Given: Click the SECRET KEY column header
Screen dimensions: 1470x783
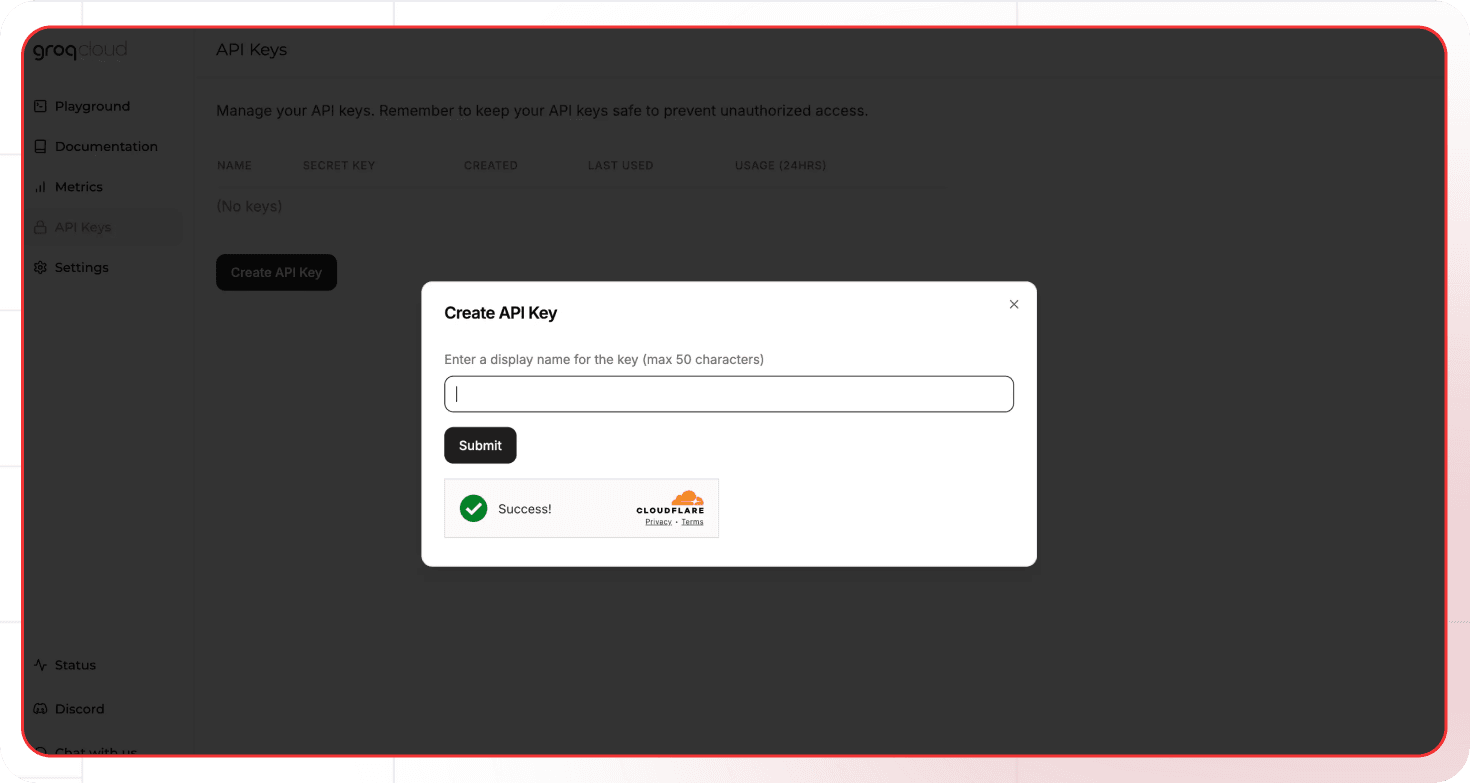Looking at the screenshot, I should tap(339, 166).
